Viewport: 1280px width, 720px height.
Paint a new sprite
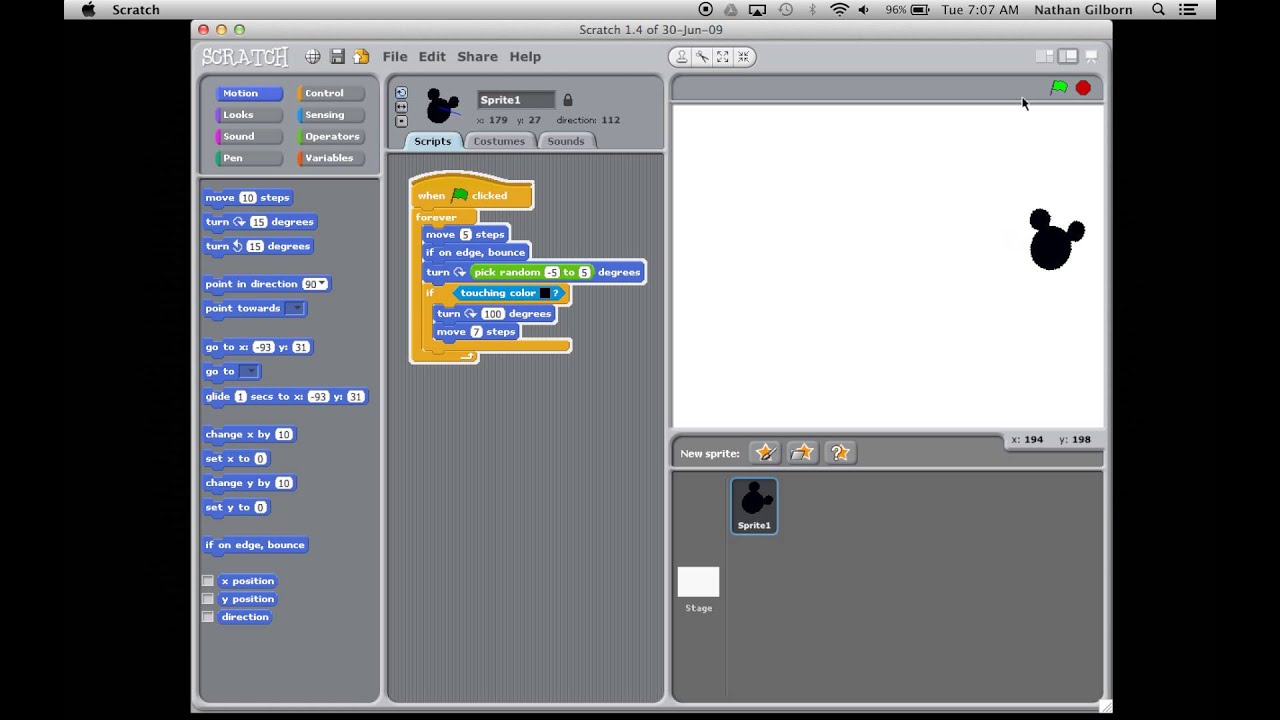coord(765,453)
